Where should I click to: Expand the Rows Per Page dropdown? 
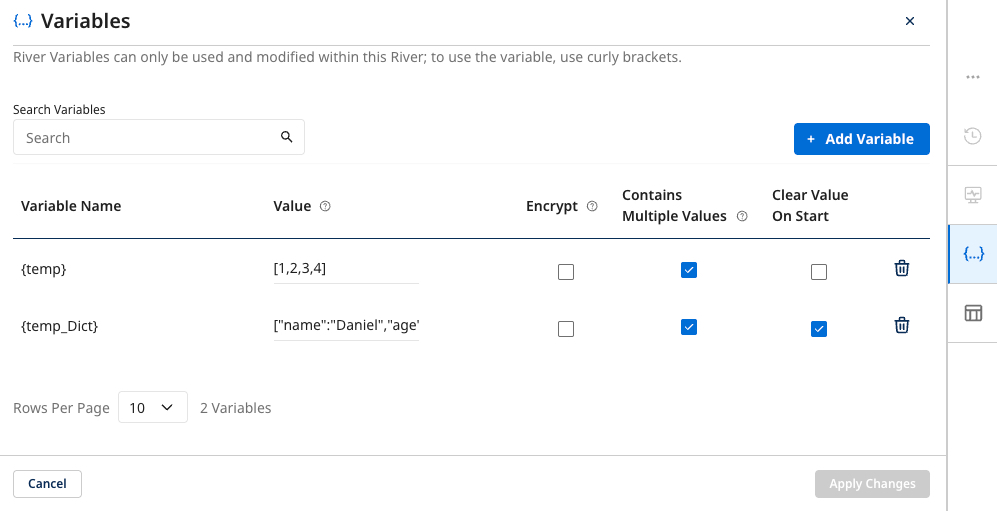[153, 407]
